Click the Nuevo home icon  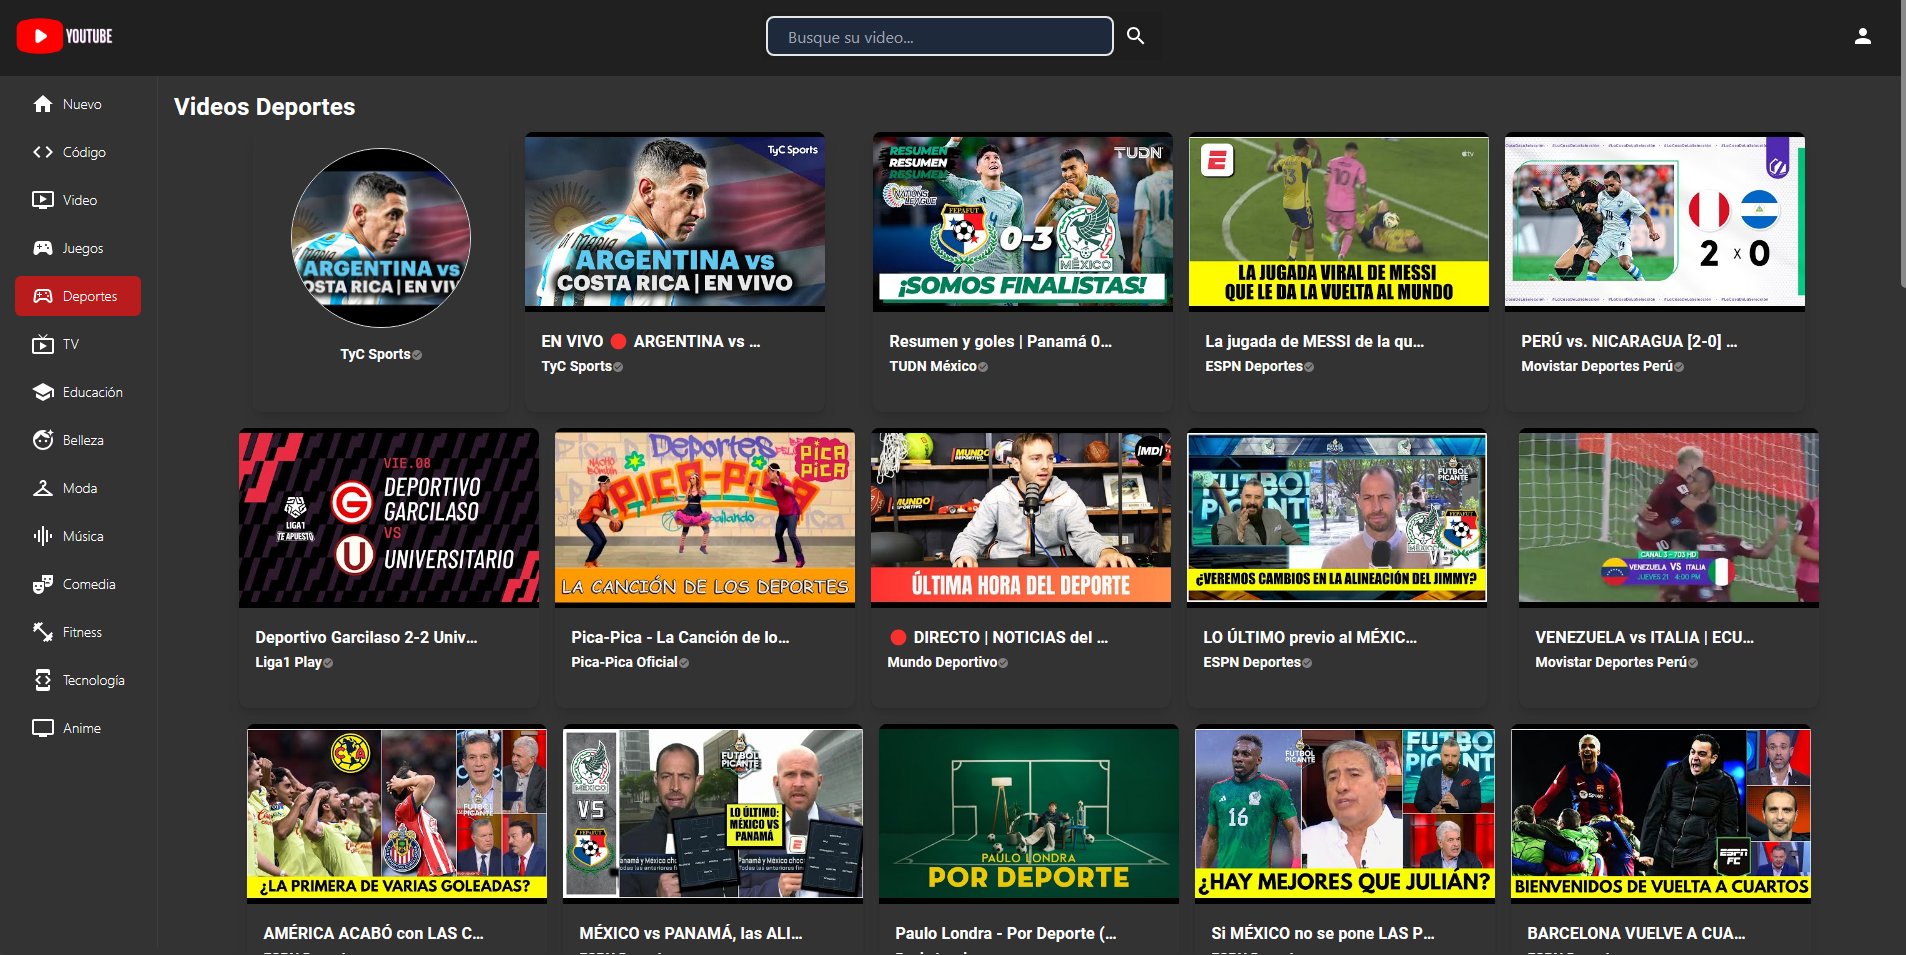[43, 104]
